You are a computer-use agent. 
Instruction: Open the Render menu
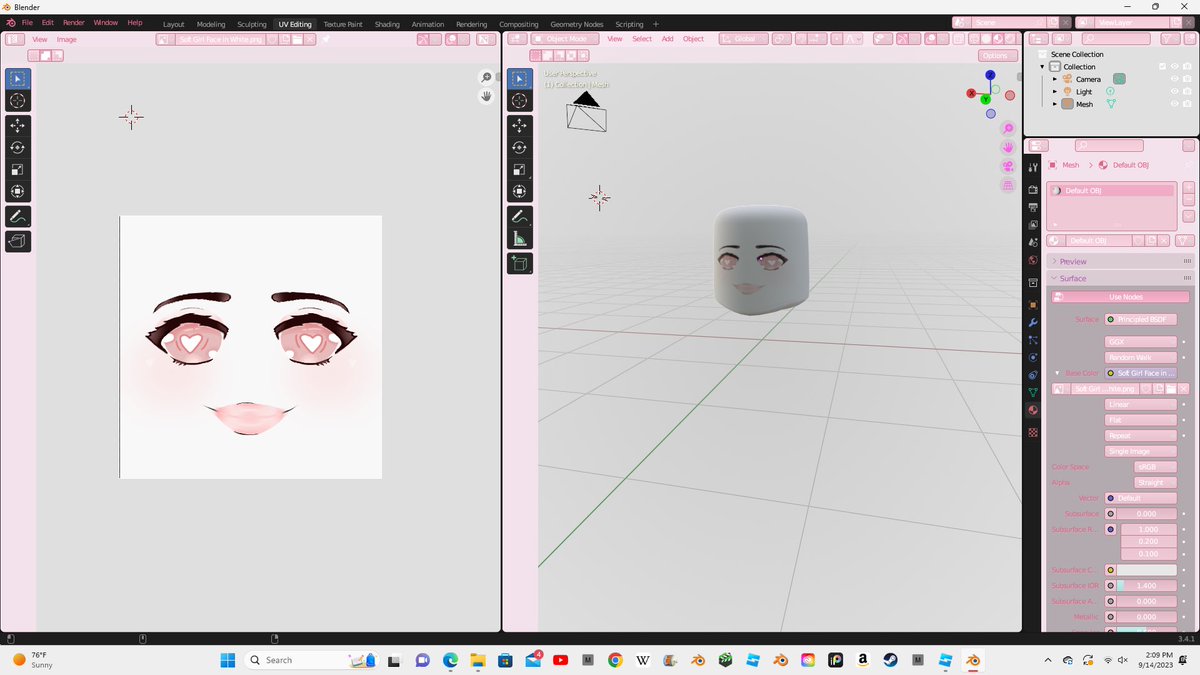point(74,22)
